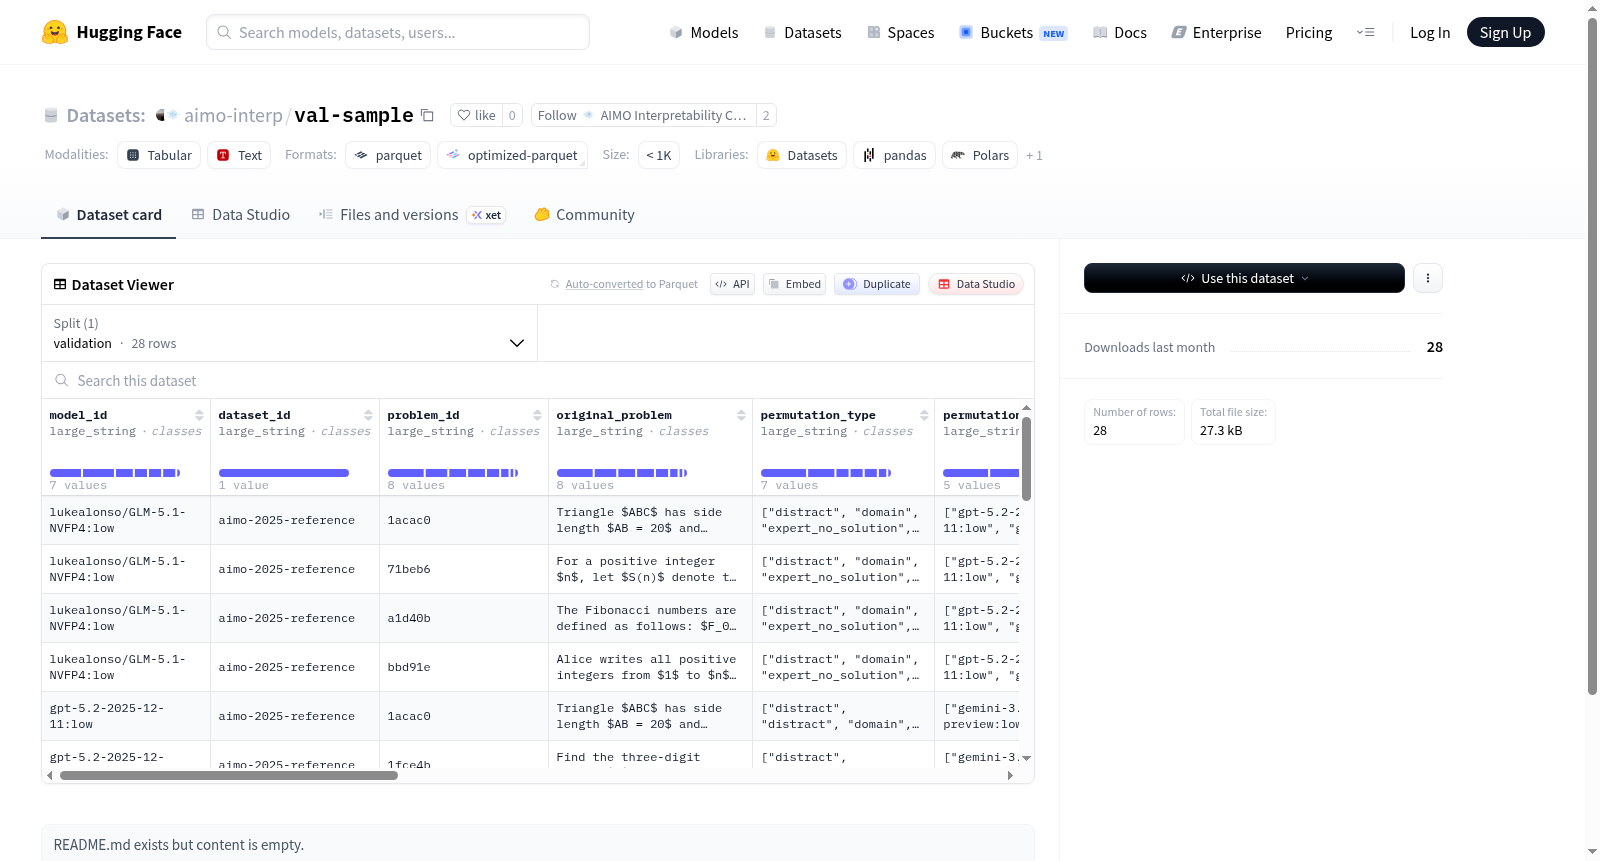
Task: Click the like count 0 badge
Action: pyautogui.click(x=512, y=115)
